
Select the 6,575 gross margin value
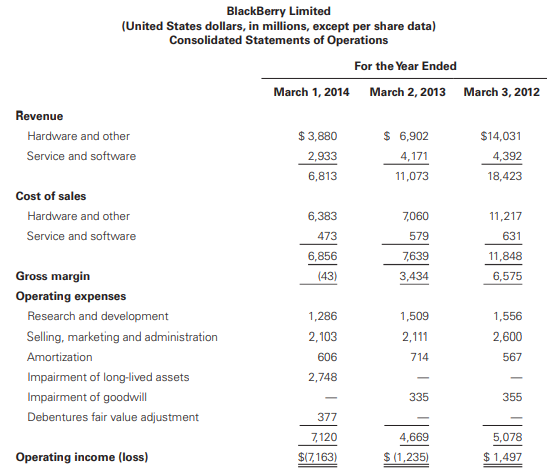(x=507, y=276)
